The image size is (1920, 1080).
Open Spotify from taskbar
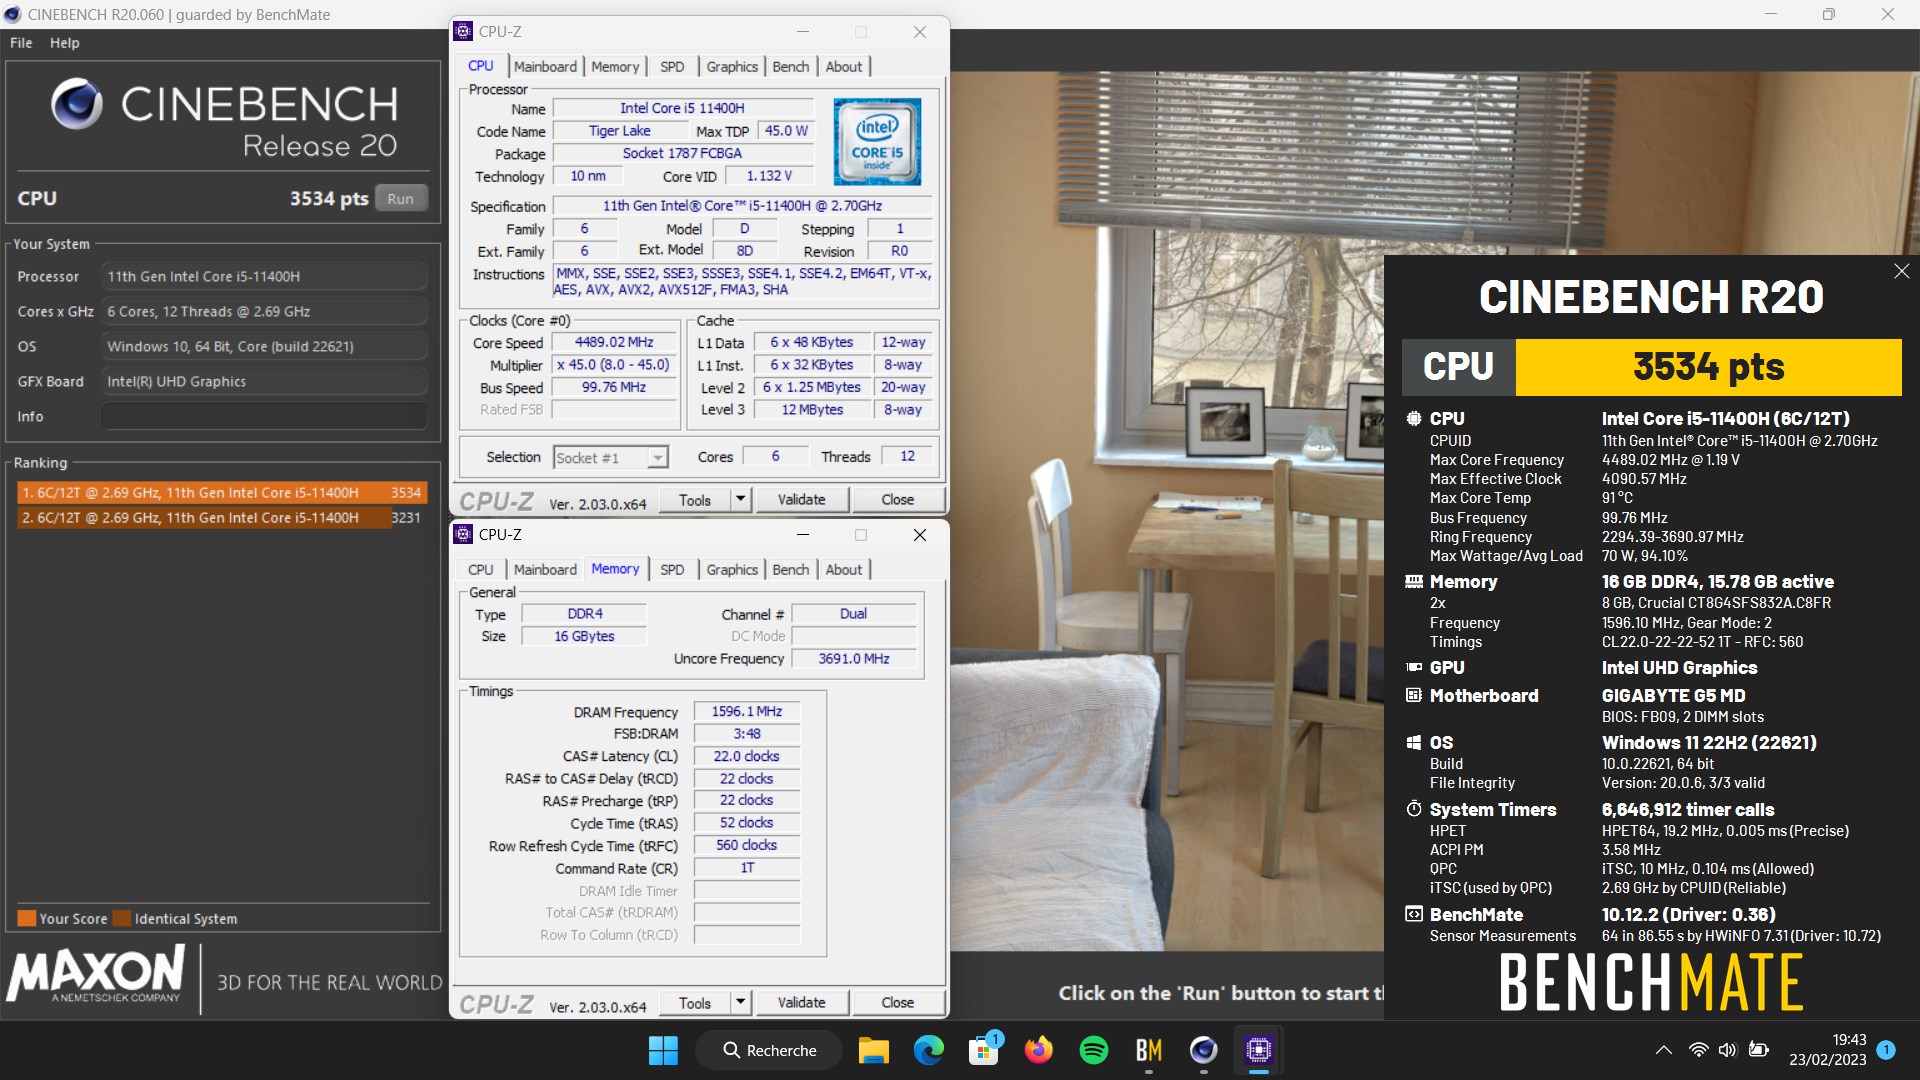point(1094,1050)
